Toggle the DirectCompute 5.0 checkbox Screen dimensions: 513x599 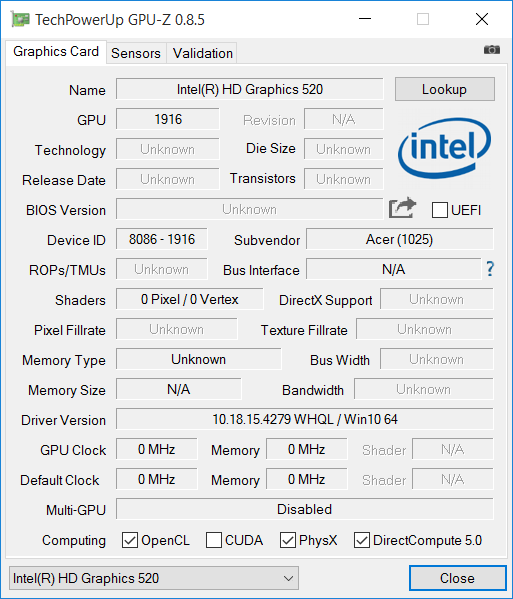(362, 540)
